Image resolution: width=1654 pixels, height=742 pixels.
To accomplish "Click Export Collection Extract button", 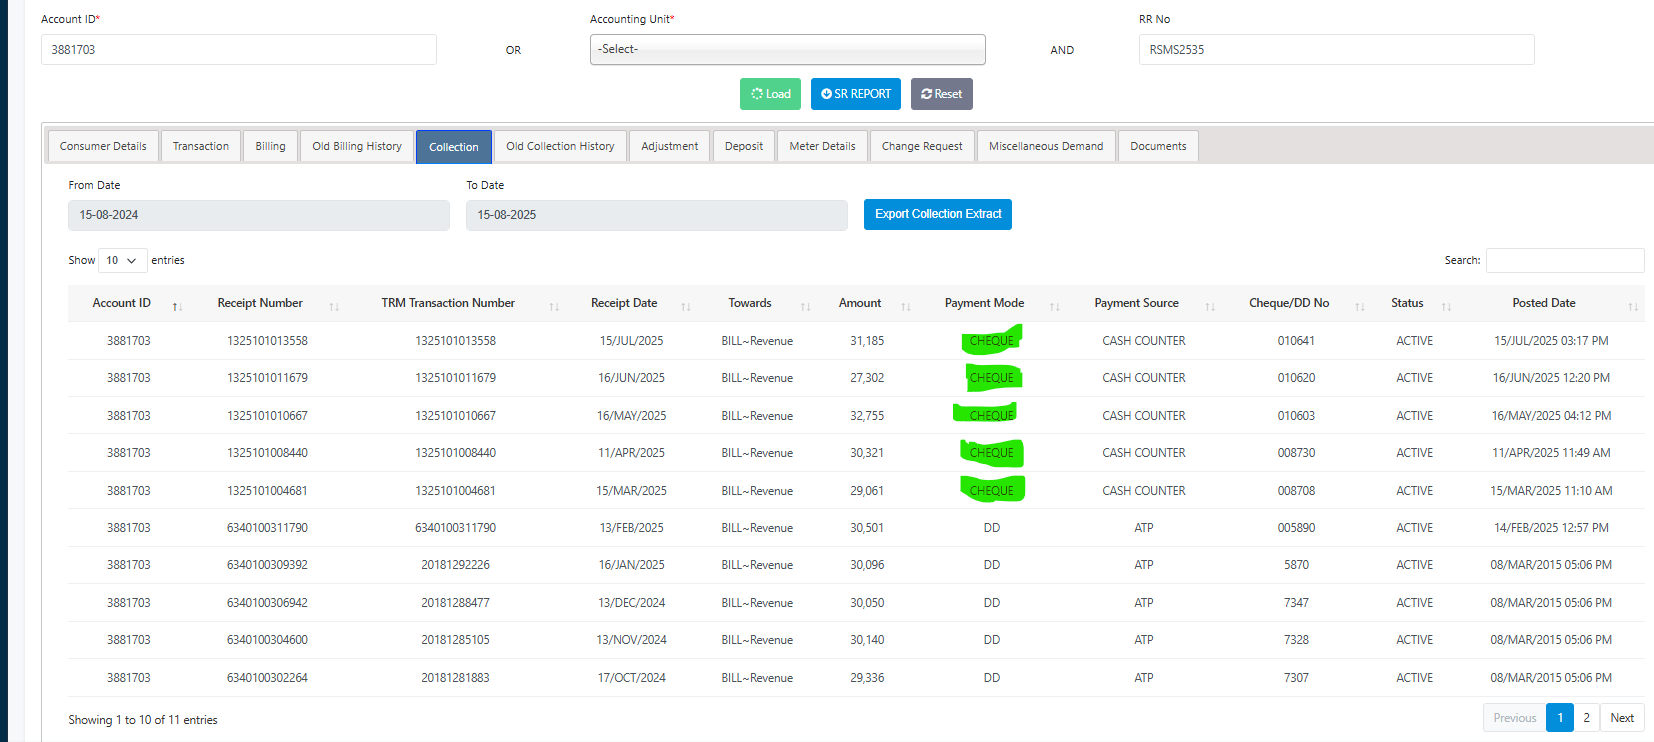I will click(x=938, y=214).
